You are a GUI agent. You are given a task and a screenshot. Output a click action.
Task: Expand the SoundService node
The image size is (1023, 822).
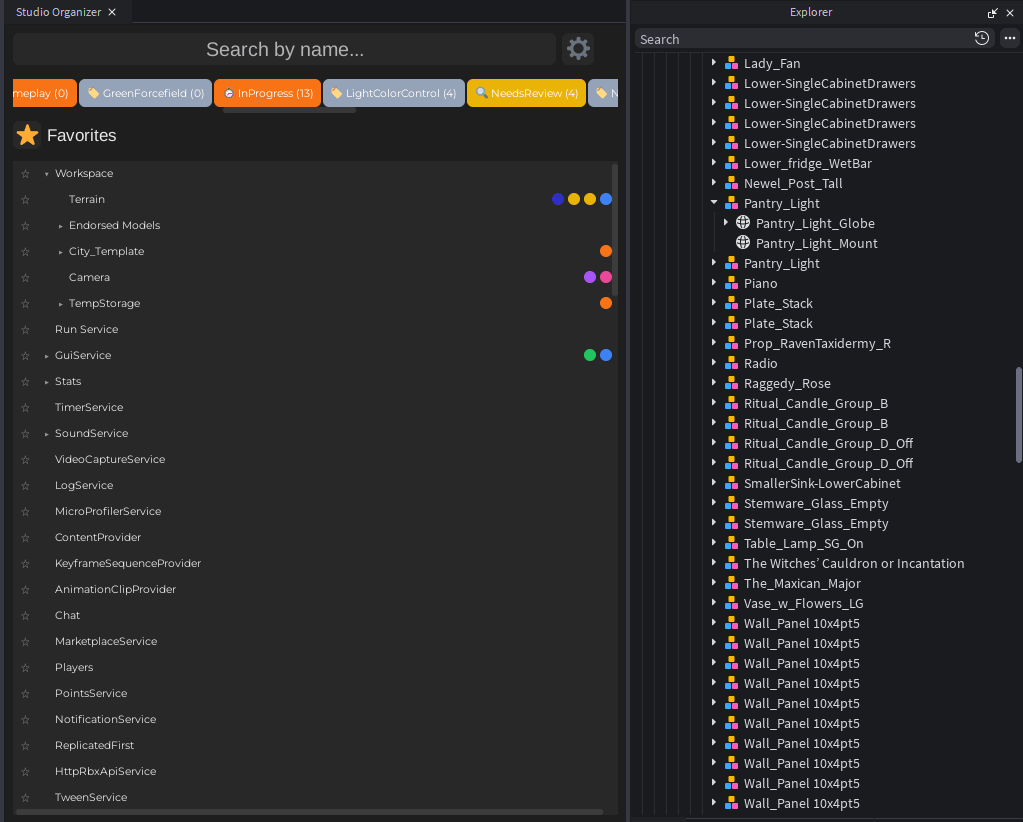47,434
